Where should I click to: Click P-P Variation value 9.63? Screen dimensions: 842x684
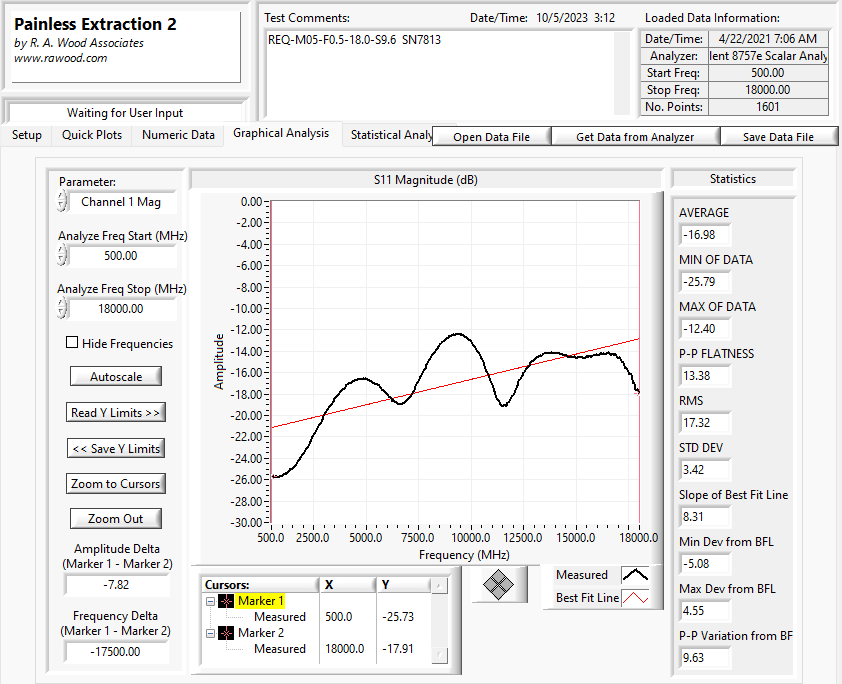705,658
